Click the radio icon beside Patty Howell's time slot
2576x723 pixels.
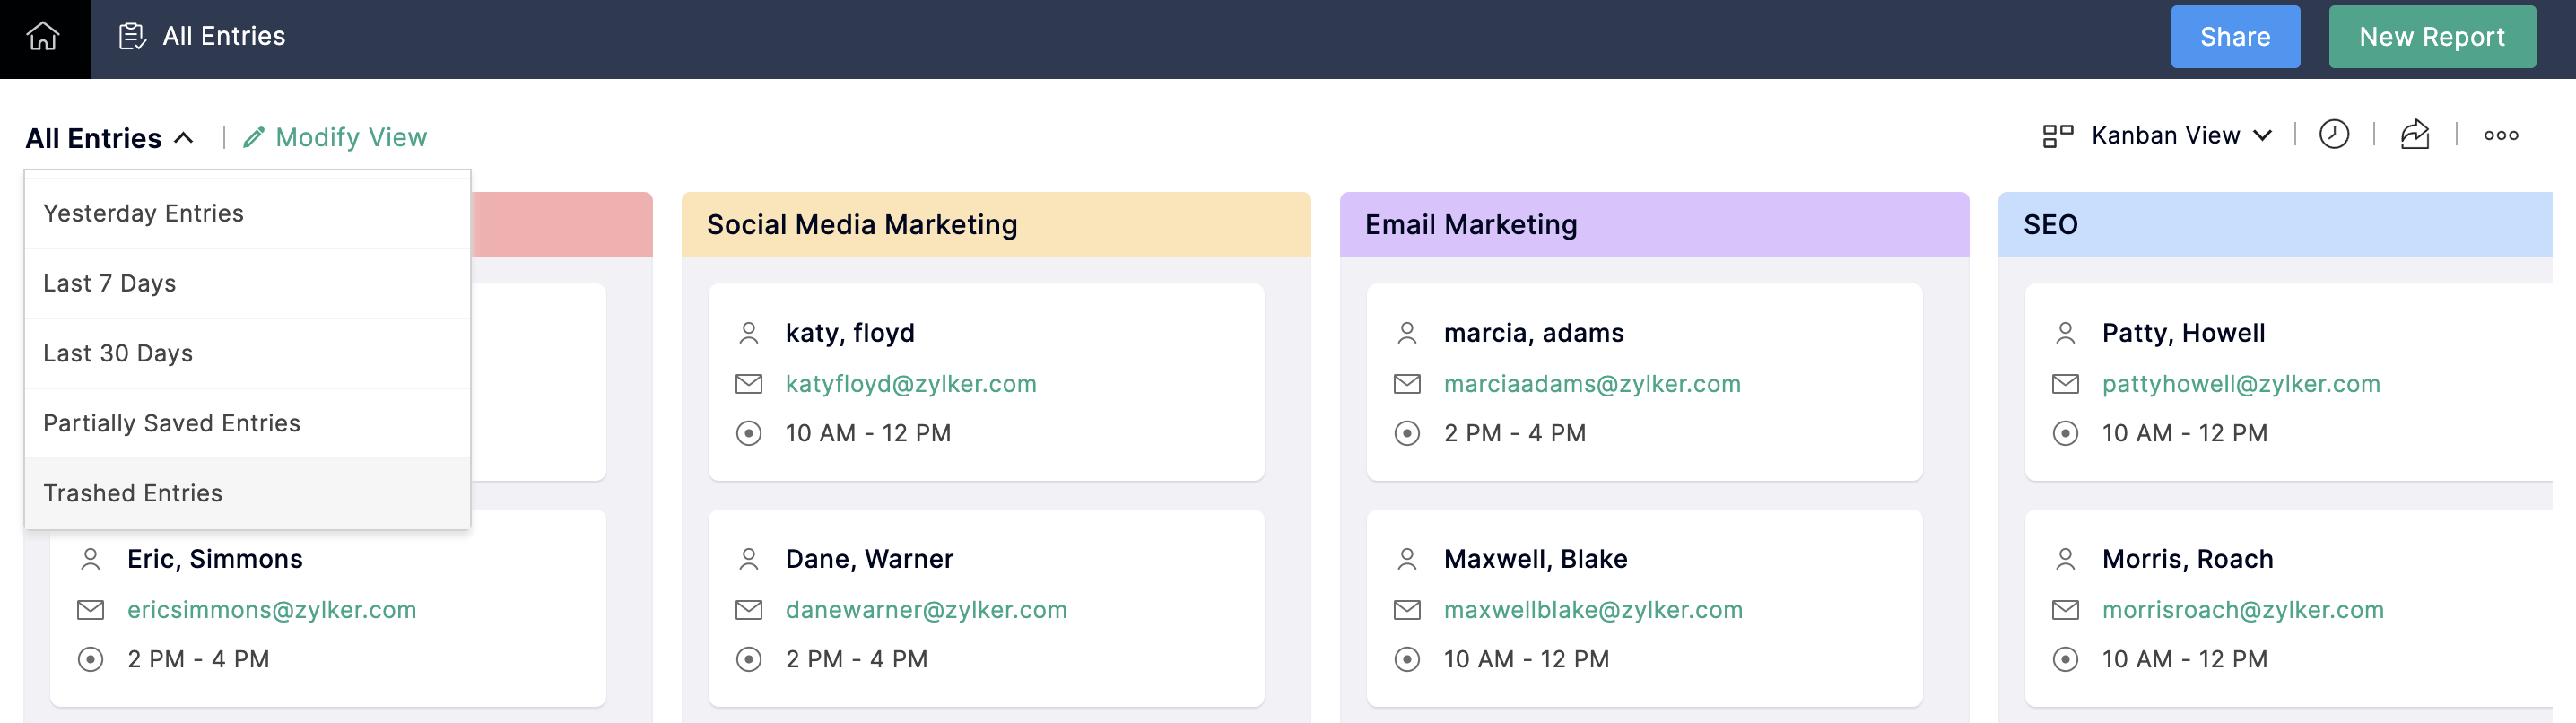click(2064, 434)
